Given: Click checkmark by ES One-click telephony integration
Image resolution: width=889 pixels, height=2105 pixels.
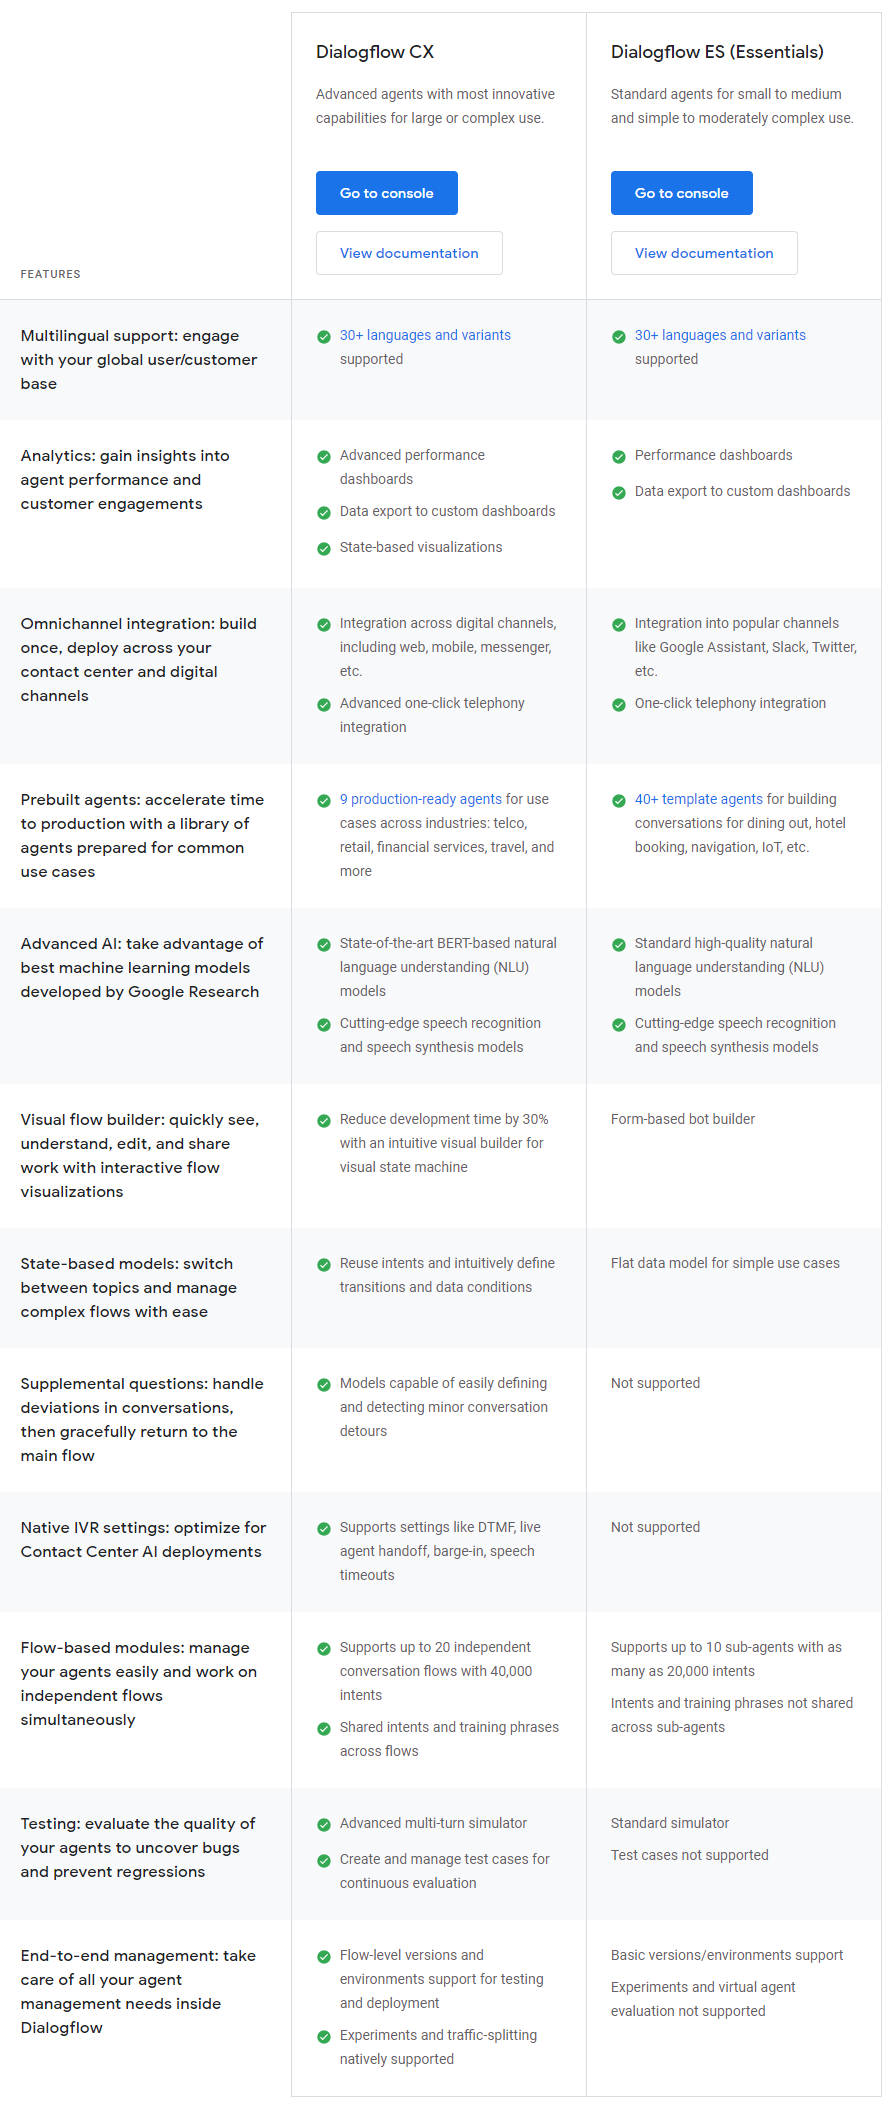Looking at the screenshot, I should pos(619,705).
